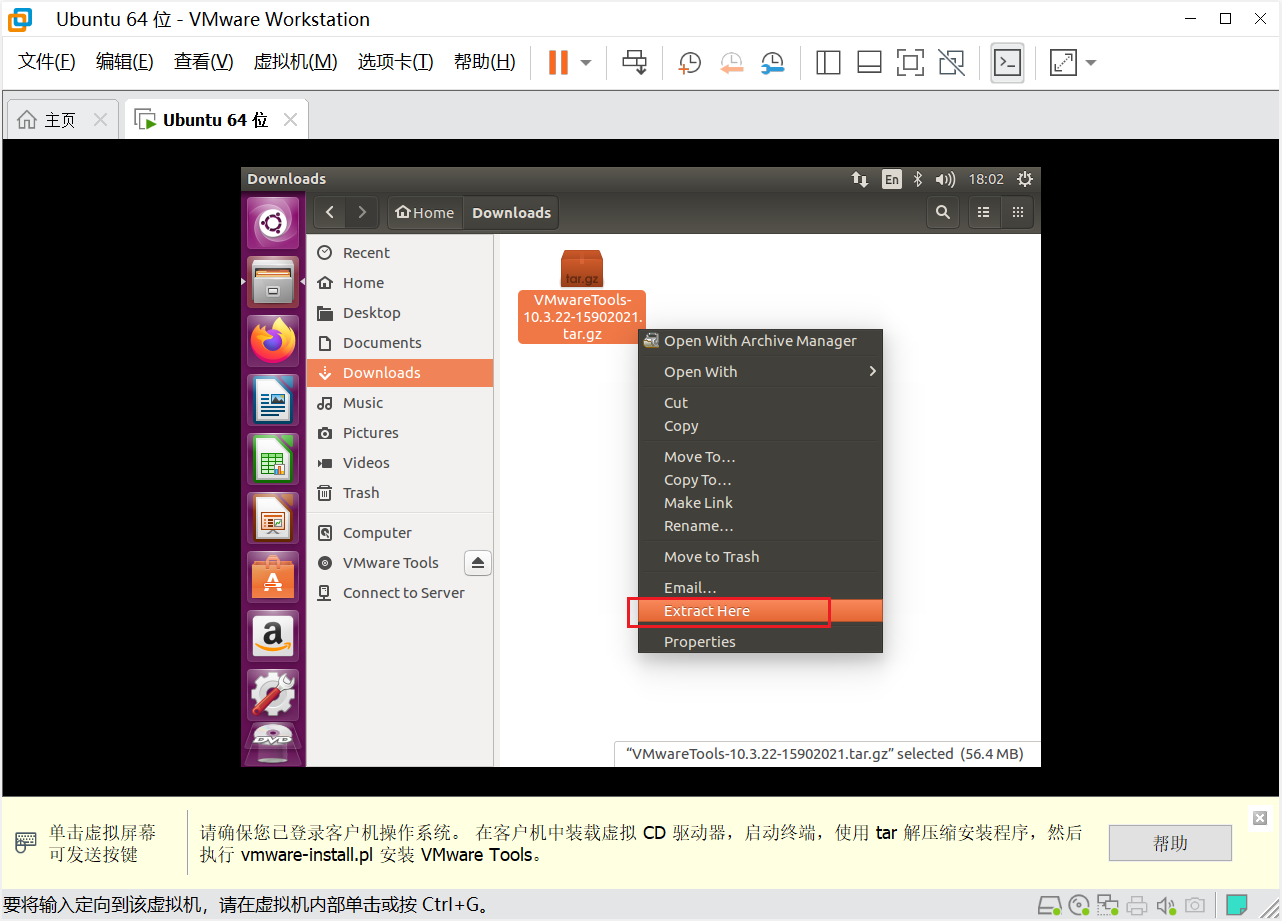
Task: Click the 帮助 button in the hint bar
Action: click(x=1170, y=843)
